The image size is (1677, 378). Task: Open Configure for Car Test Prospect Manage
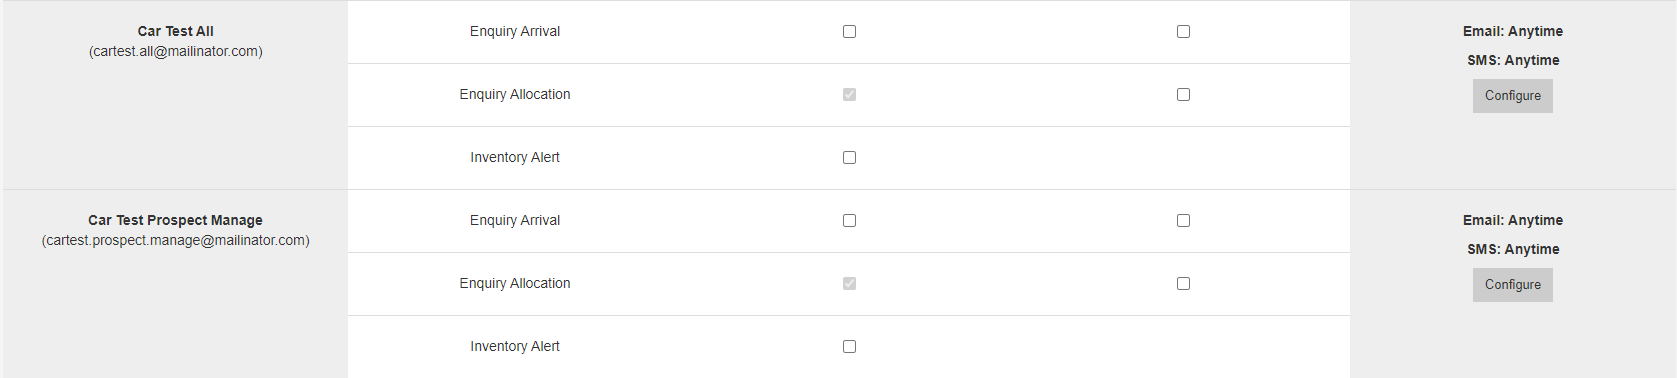(x=1512, y=285)
